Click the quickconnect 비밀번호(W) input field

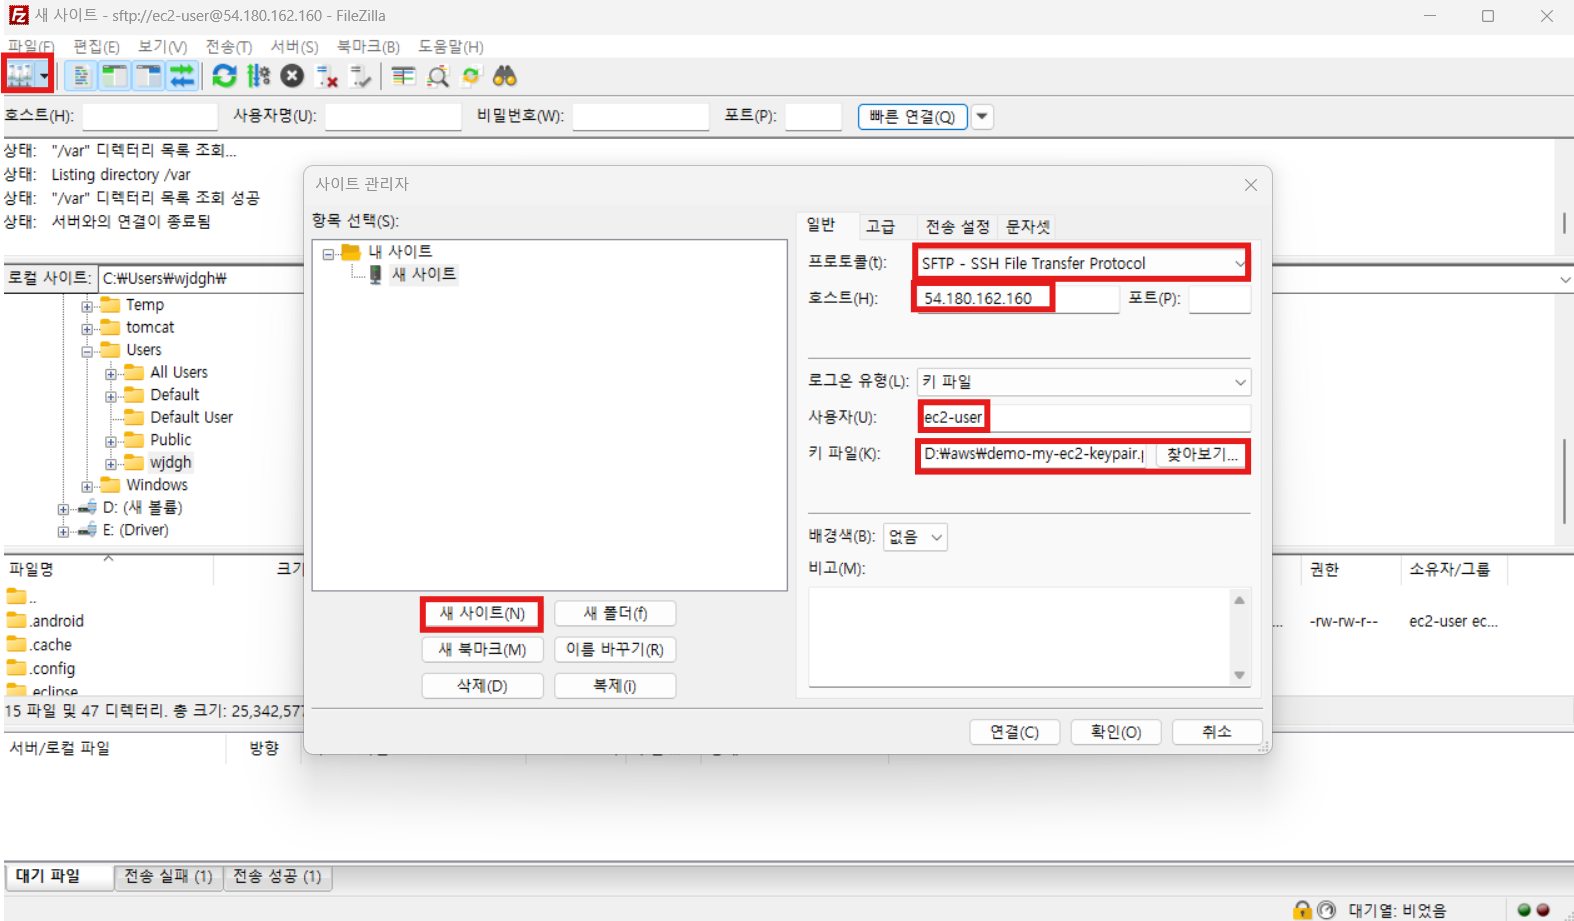coord(641,116)
